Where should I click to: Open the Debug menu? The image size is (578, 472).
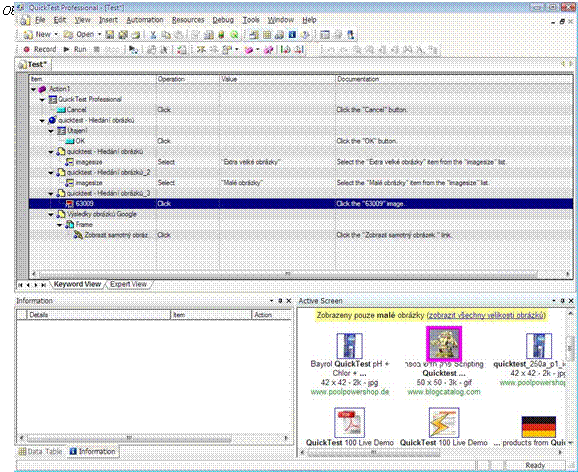(223, 20)
